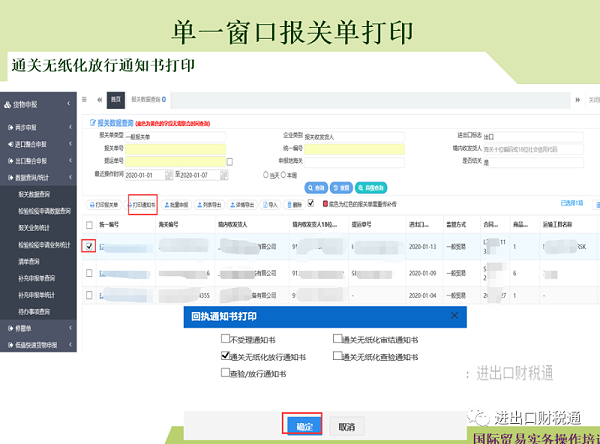Click the hamburger menu icon beside the tabs

point(84,100)
